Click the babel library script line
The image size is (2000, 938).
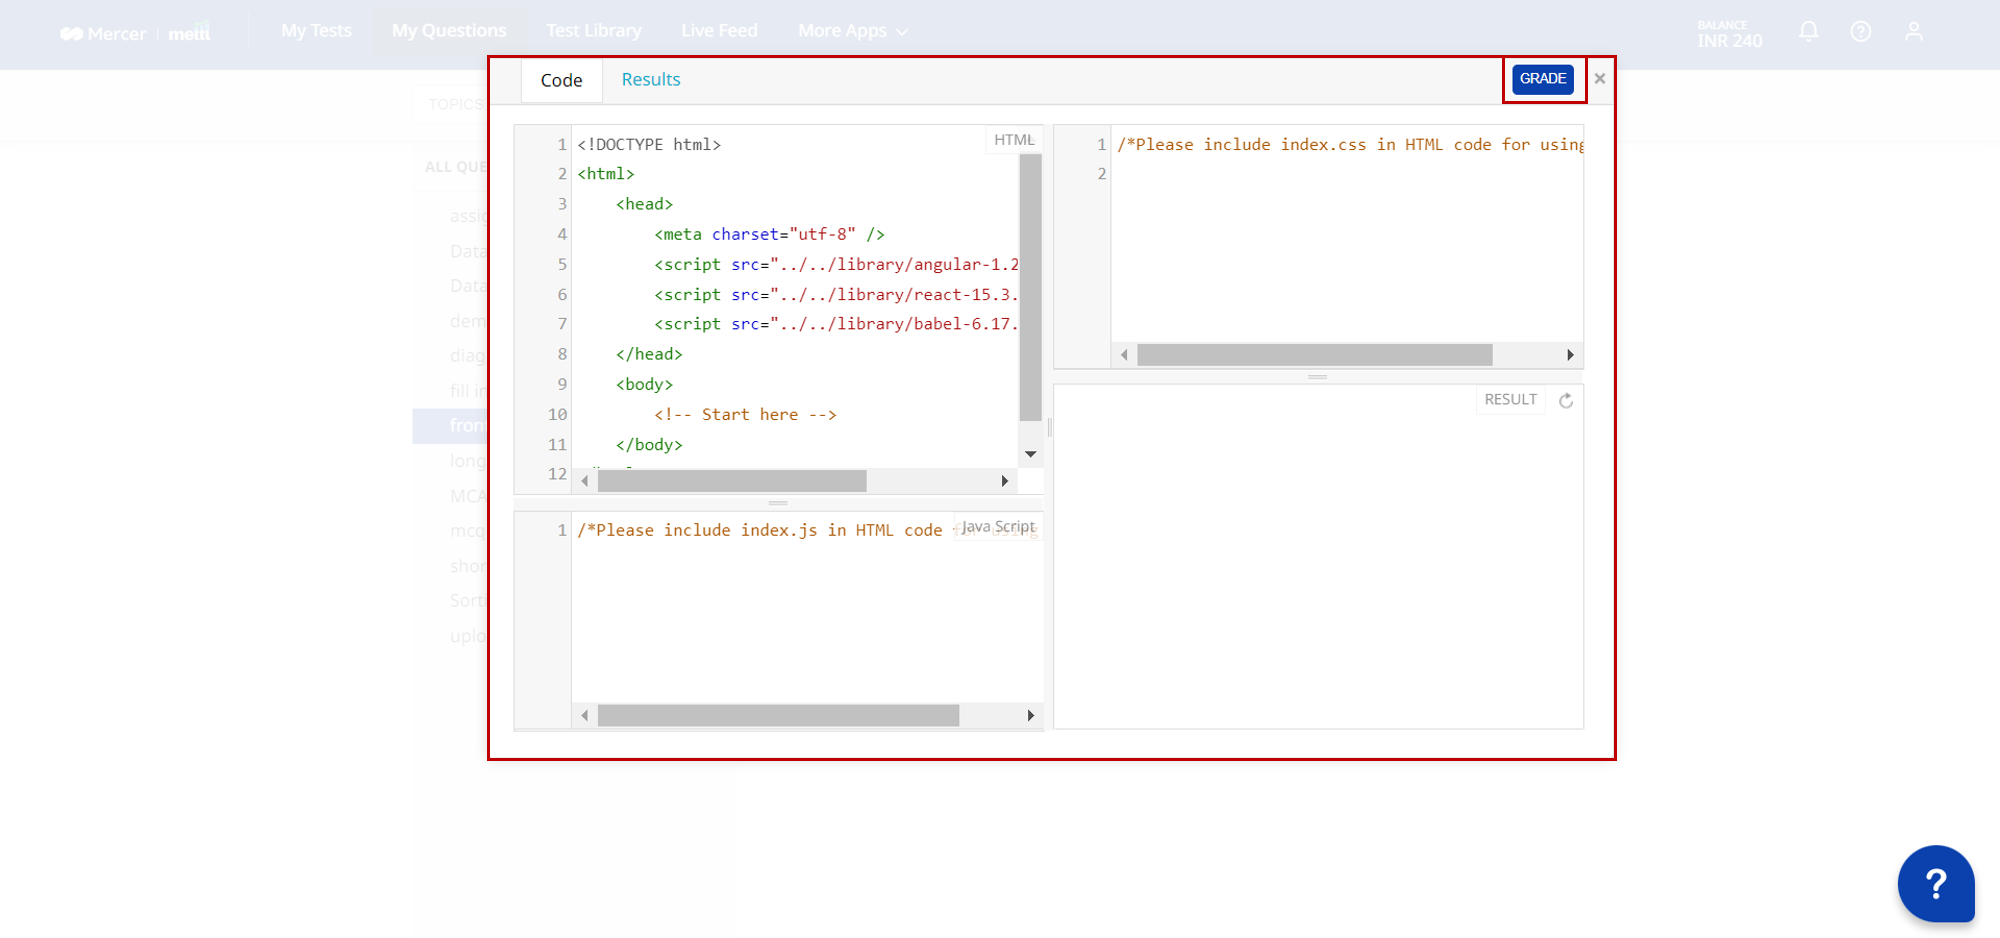pyautogui.click(x=837, y=325)
